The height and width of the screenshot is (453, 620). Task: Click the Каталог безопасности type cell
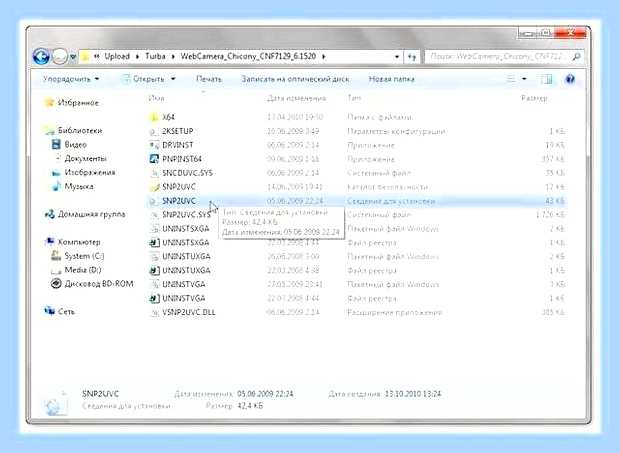pos(388,187)
